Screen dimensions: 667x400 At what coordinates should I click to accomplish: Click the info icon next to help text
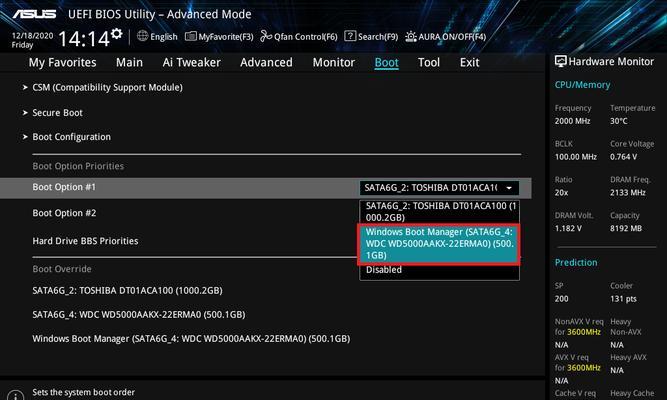click(x=16, y=396)
